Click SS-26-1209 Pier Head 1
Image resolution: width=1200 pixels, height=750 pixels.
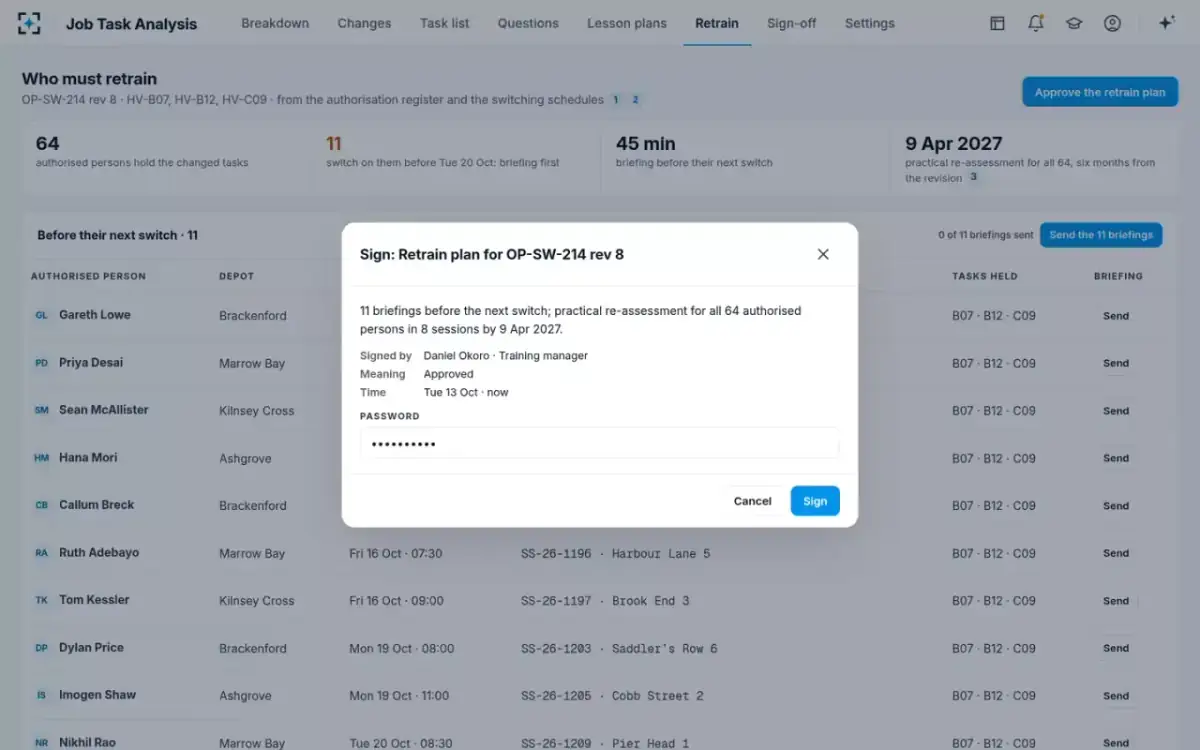605,743
